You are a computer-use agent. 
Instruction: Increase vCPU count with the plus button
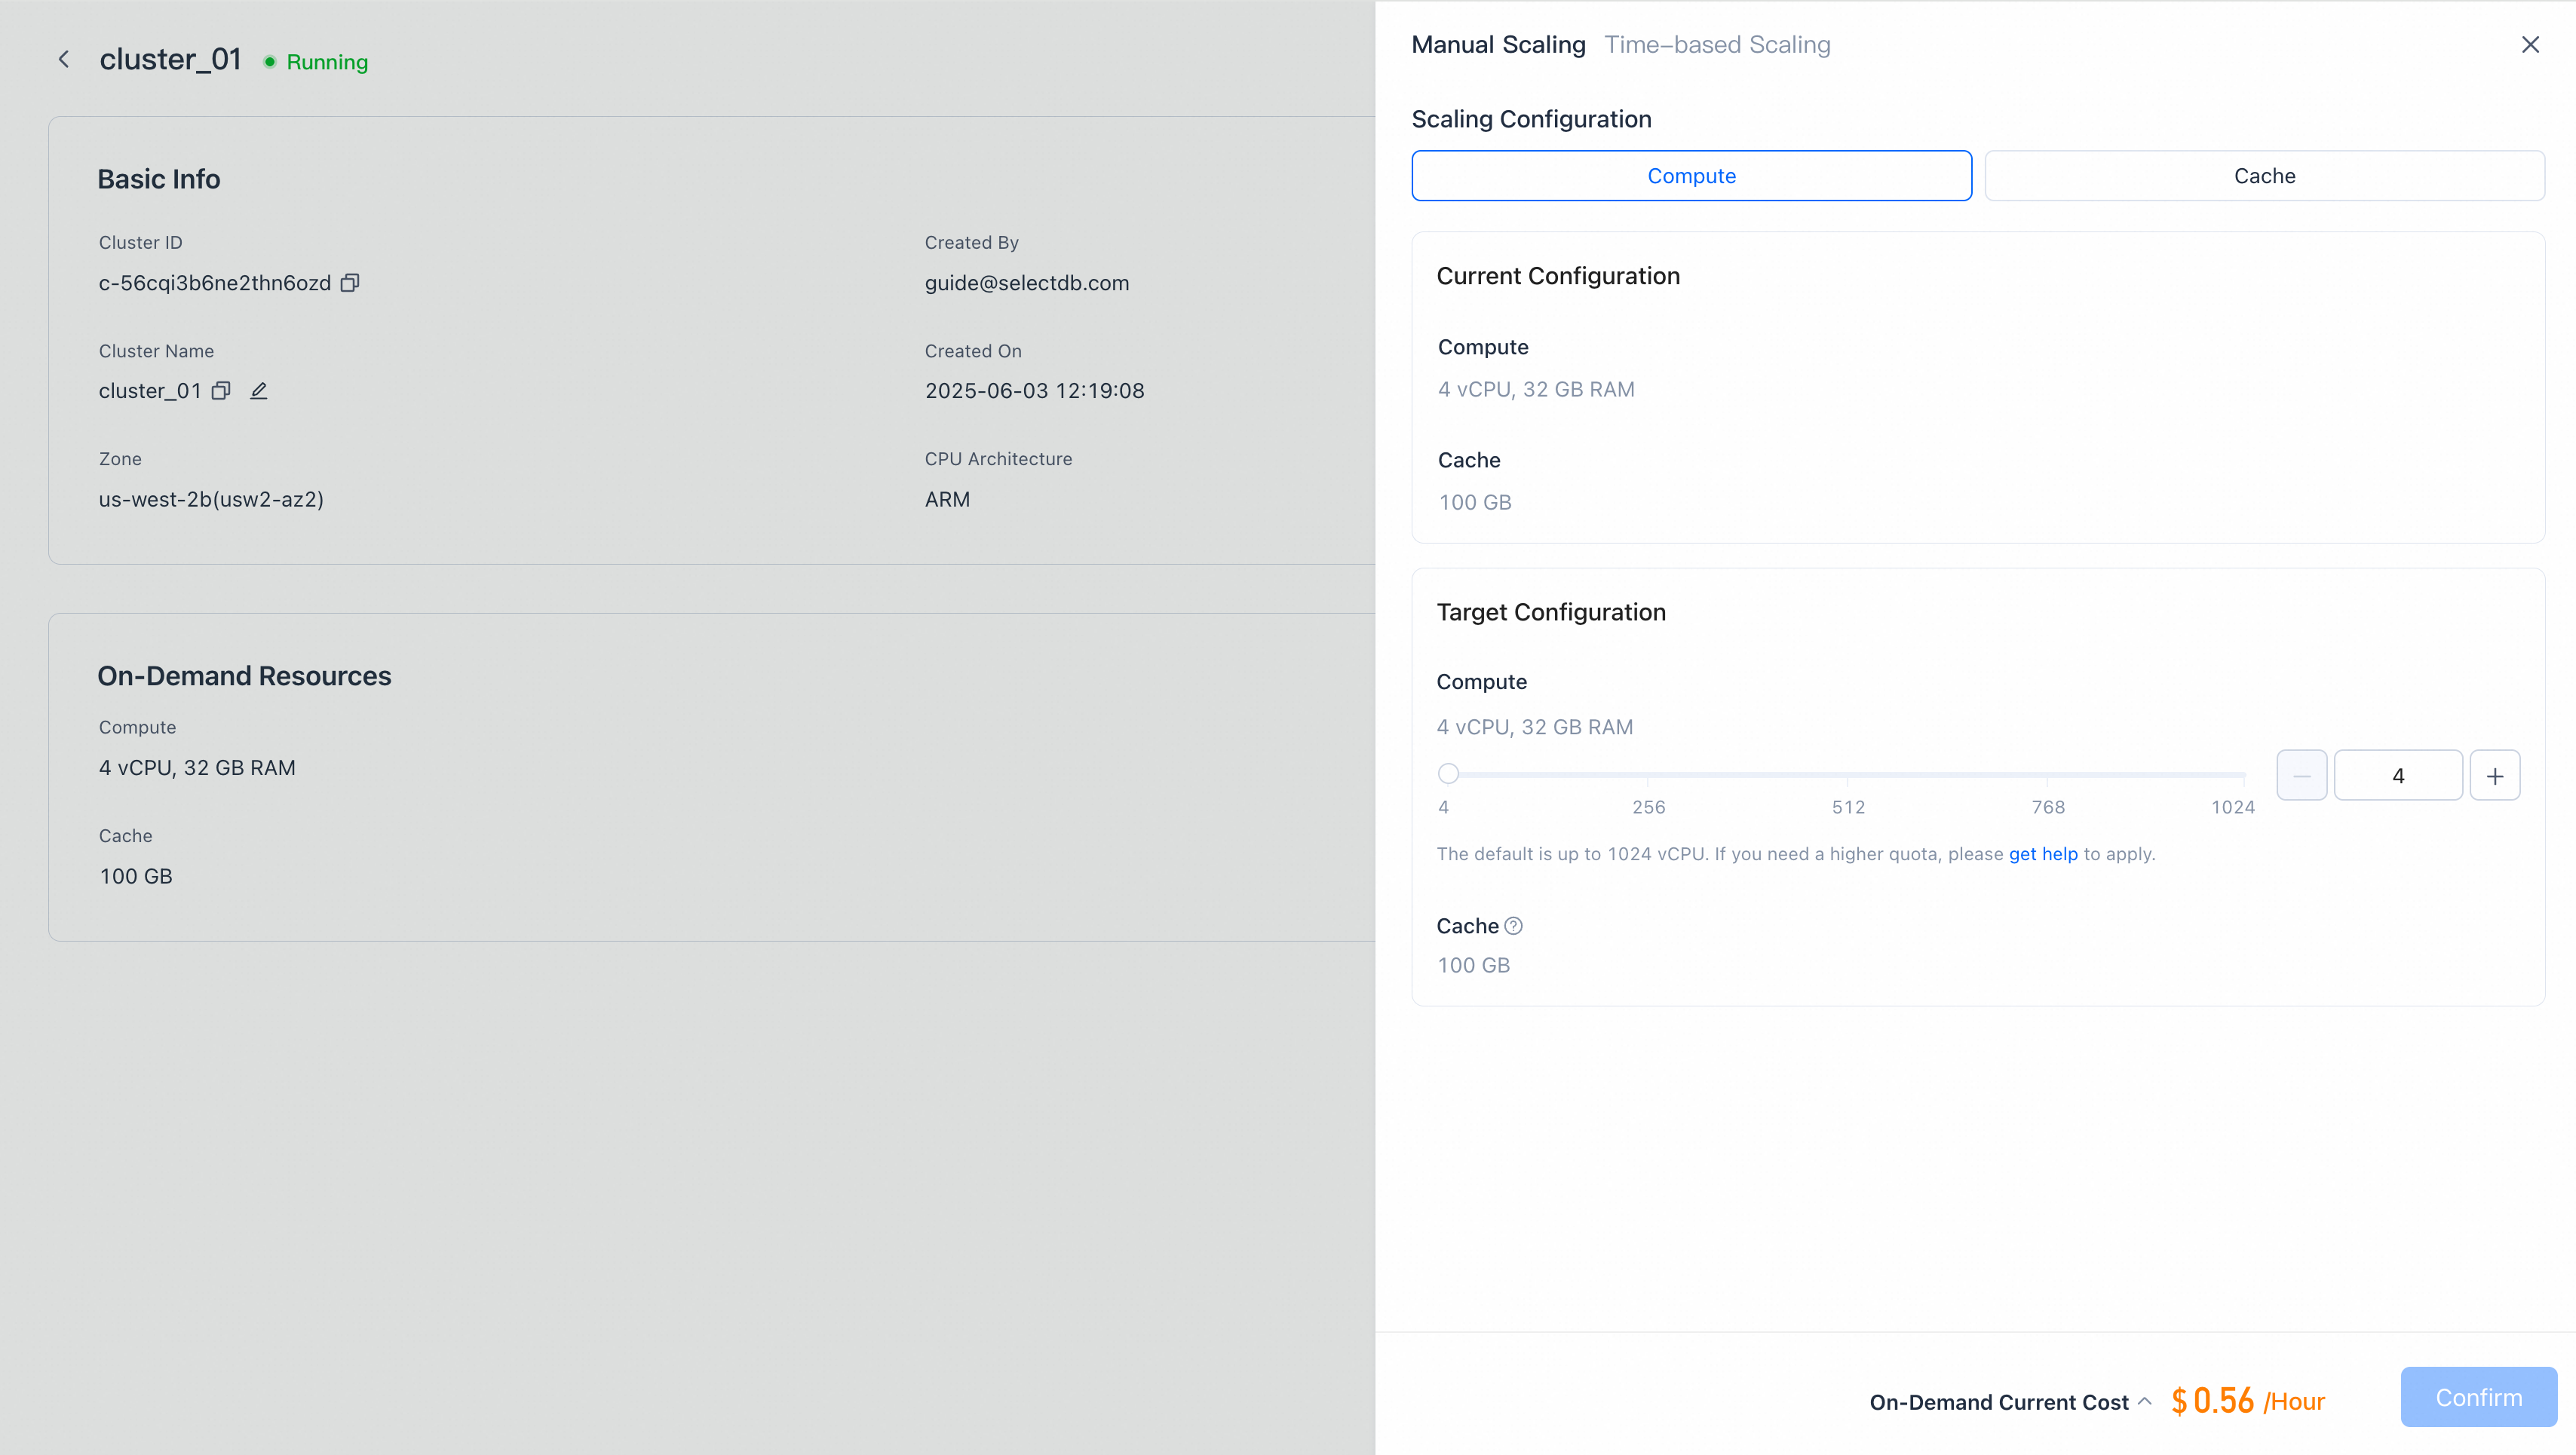2495,775
